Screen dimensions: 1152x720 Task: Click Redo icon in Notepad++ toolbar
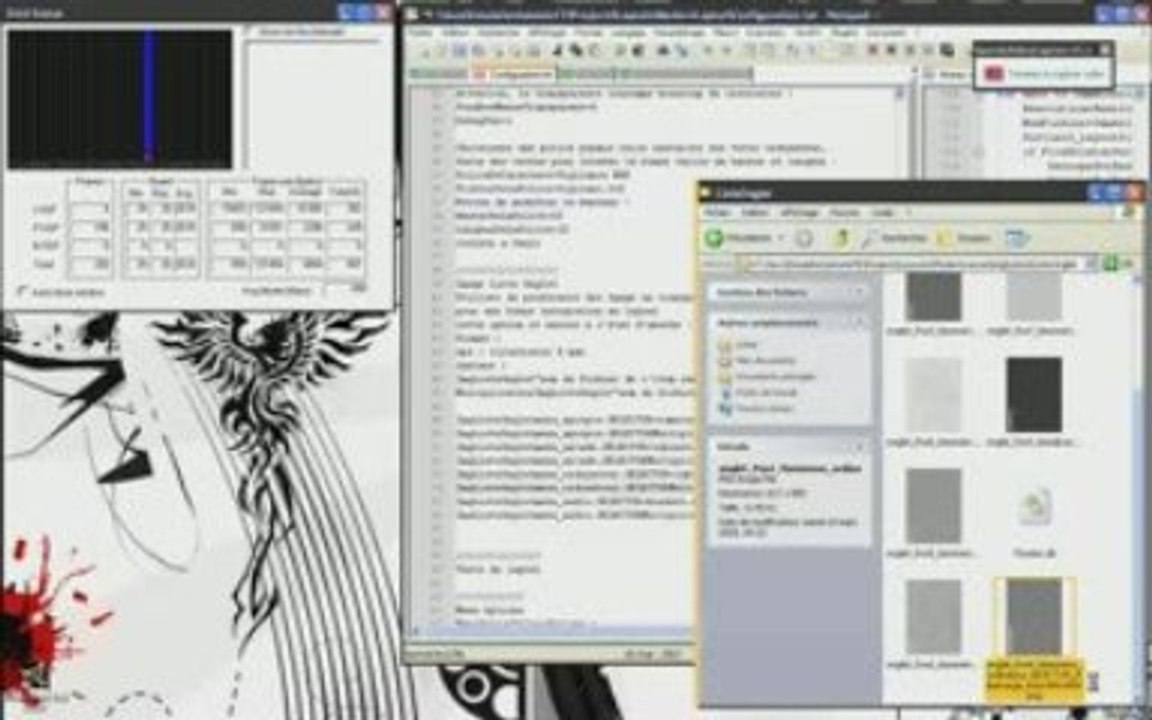[x=638, y=50]
